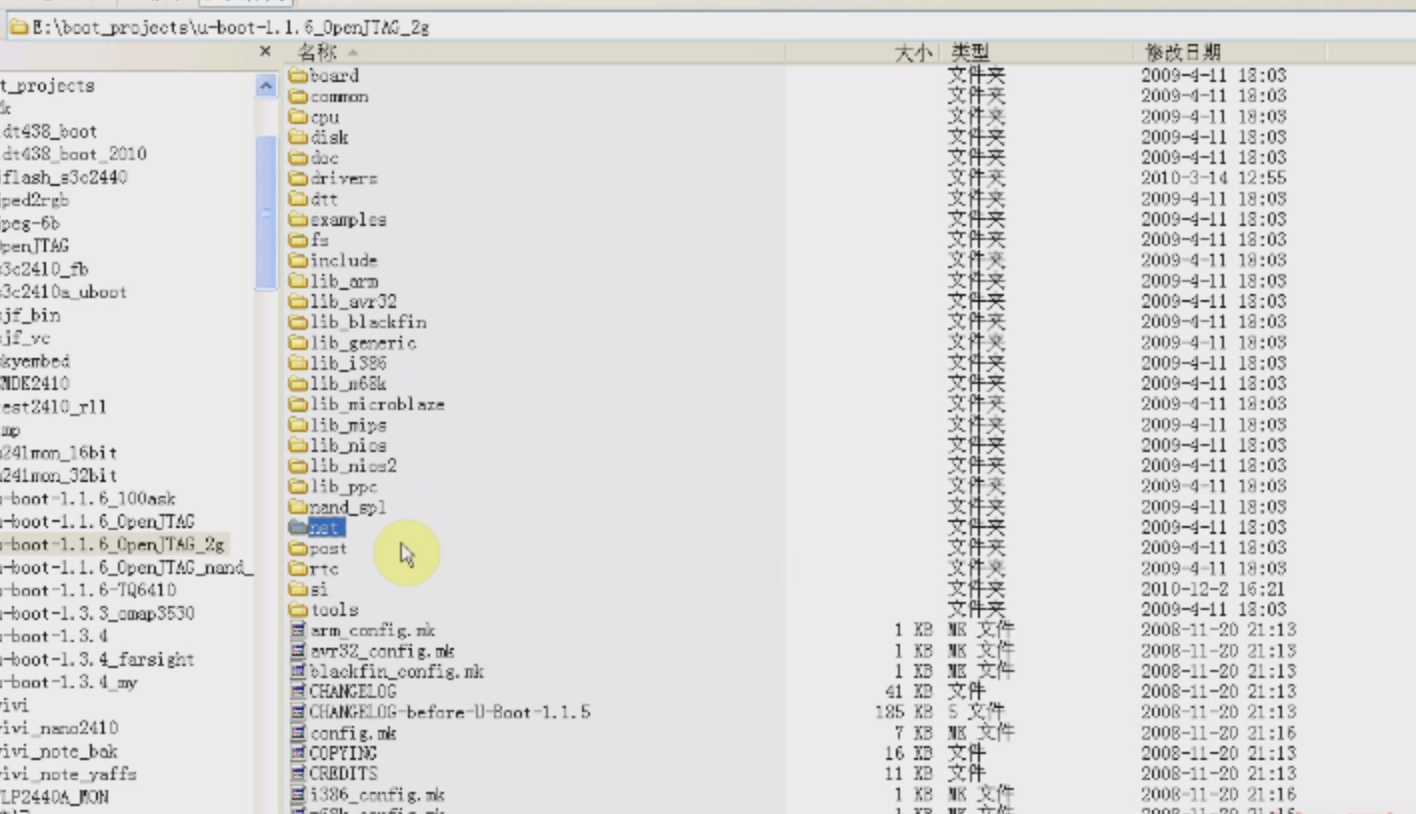
Task: Select the include folder icon
Action: [298, 260]
